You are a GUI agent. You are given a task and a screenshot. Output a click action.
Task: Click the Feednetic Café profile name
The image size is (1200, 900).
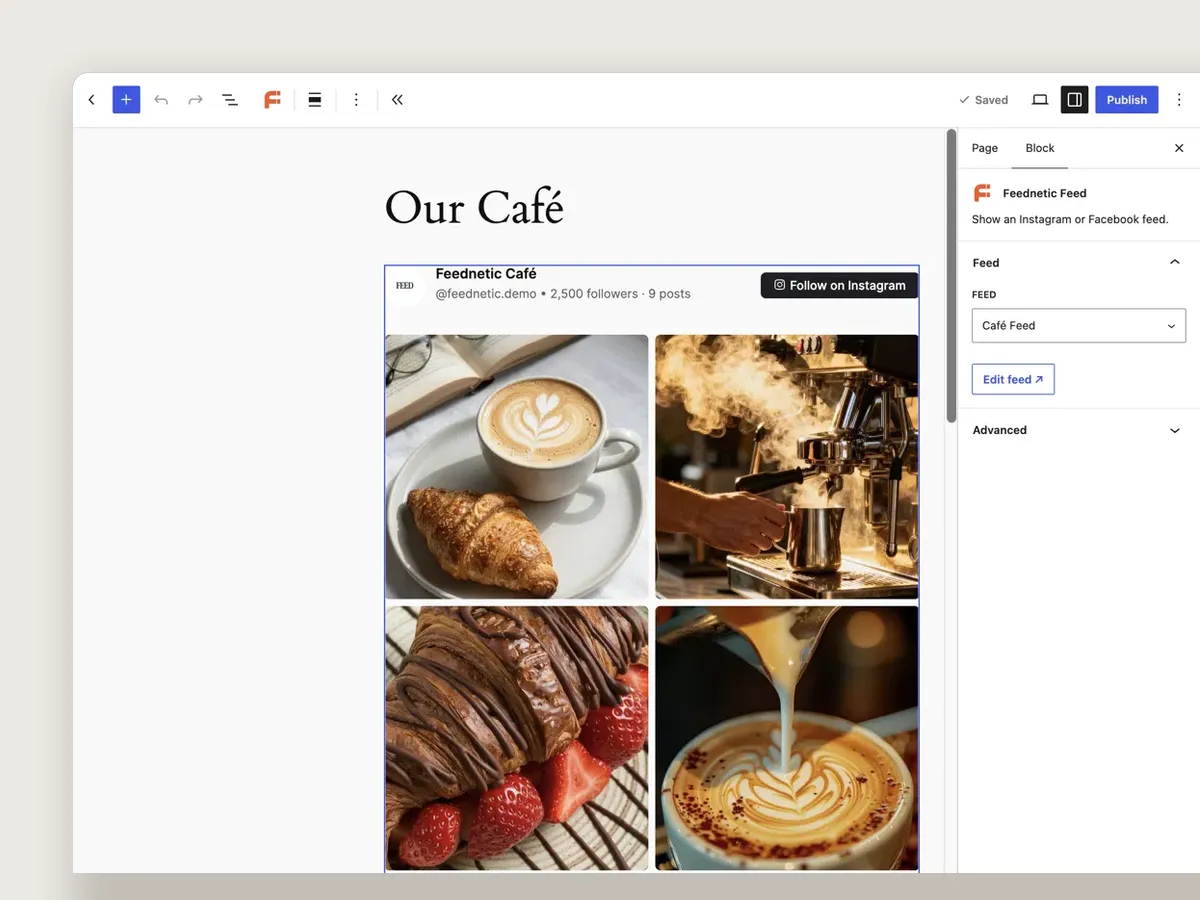point(486,274)
